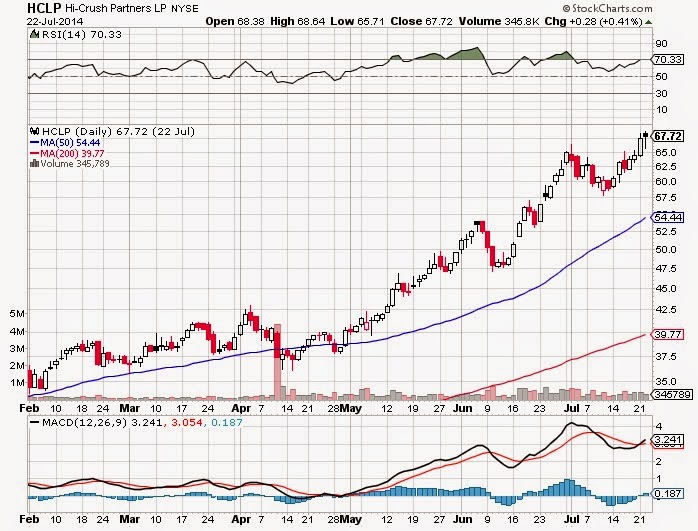698x531 pixels.
Task: Click the "HCLP (Daily) 67.72 (22 Jul)" legend
Action: pyautogui.click(x=118, y=131)
